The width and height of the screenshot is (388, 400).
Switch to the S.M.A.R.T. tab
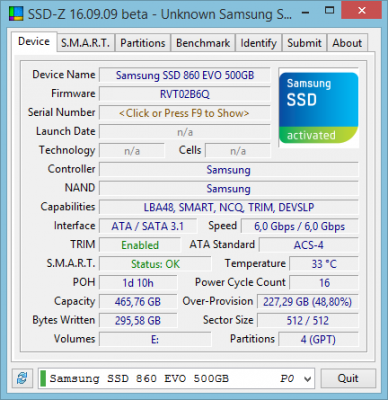[85, 43]
